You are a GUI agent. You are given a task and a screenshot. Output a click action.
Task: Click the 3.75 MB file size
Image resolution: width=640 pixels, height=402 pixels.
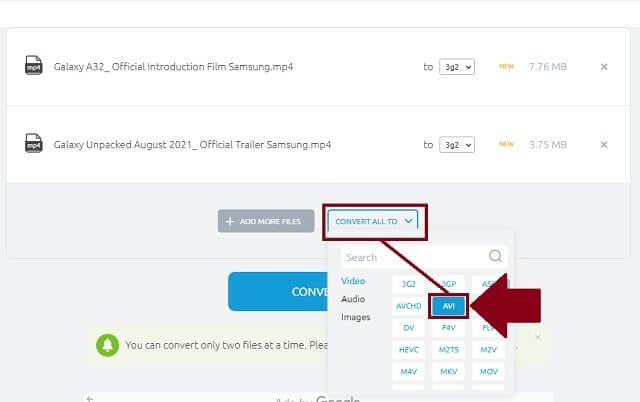(548, 144)
